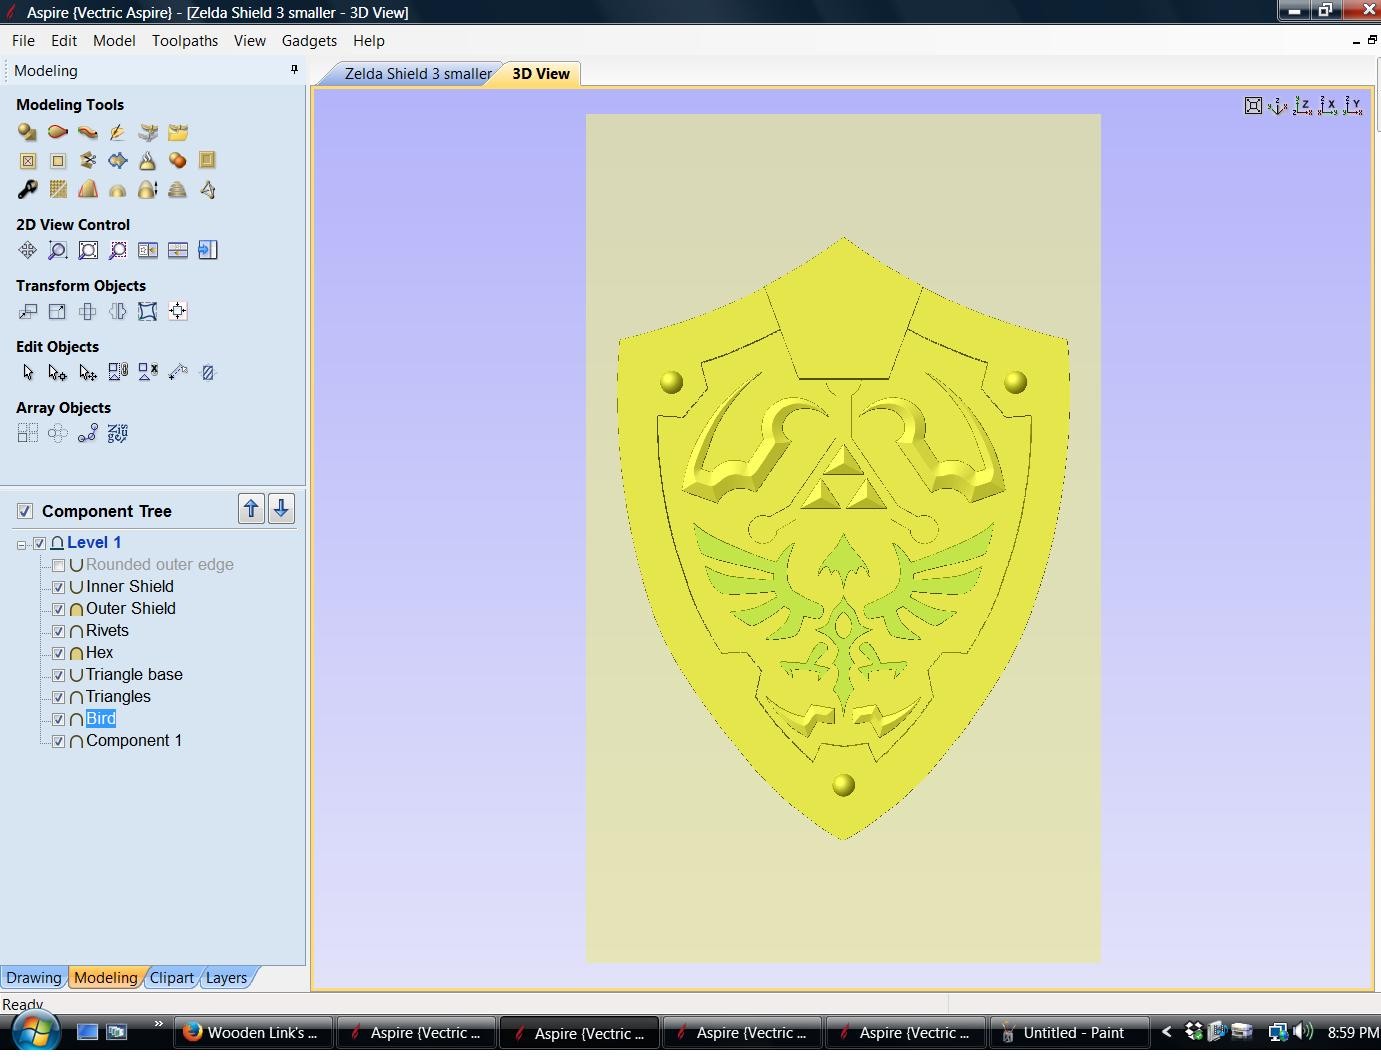This screenshot has height=1059, width=1381.
Task: Click the Move Selection transform icon
Action: 28,311
